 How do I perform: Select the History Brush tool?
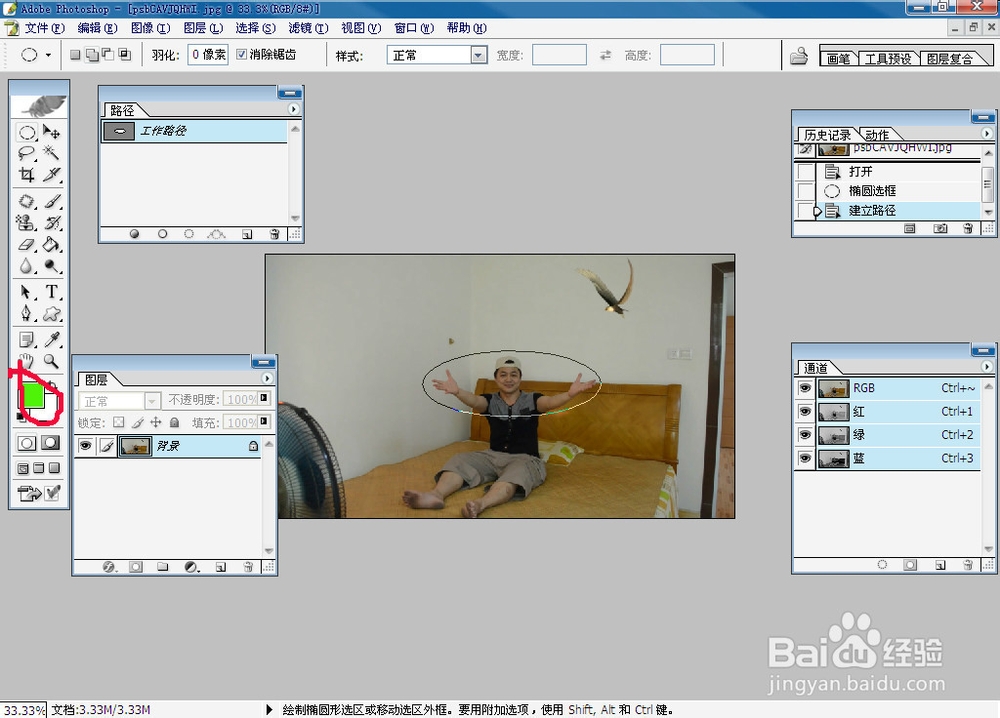pyautogui.click(x=52, y=223)
